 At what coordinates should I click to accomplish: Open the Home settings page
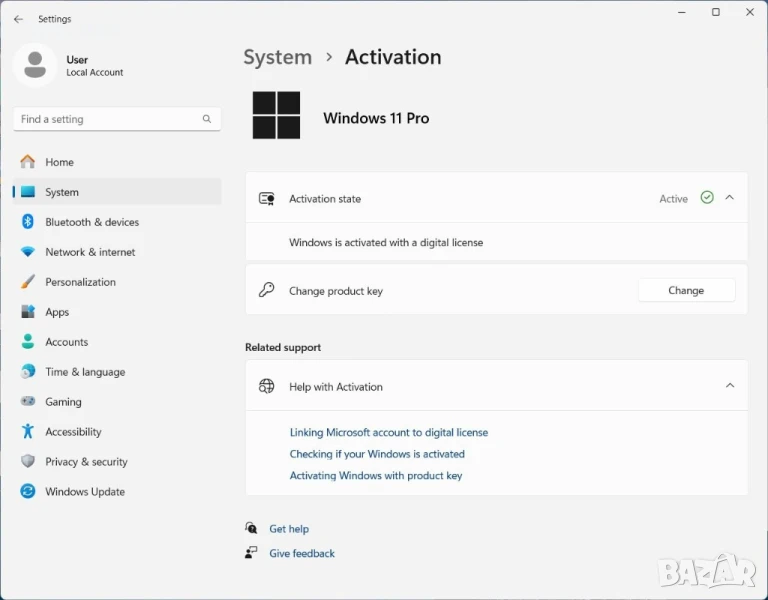pyautogui.click(x=59, y=162)
